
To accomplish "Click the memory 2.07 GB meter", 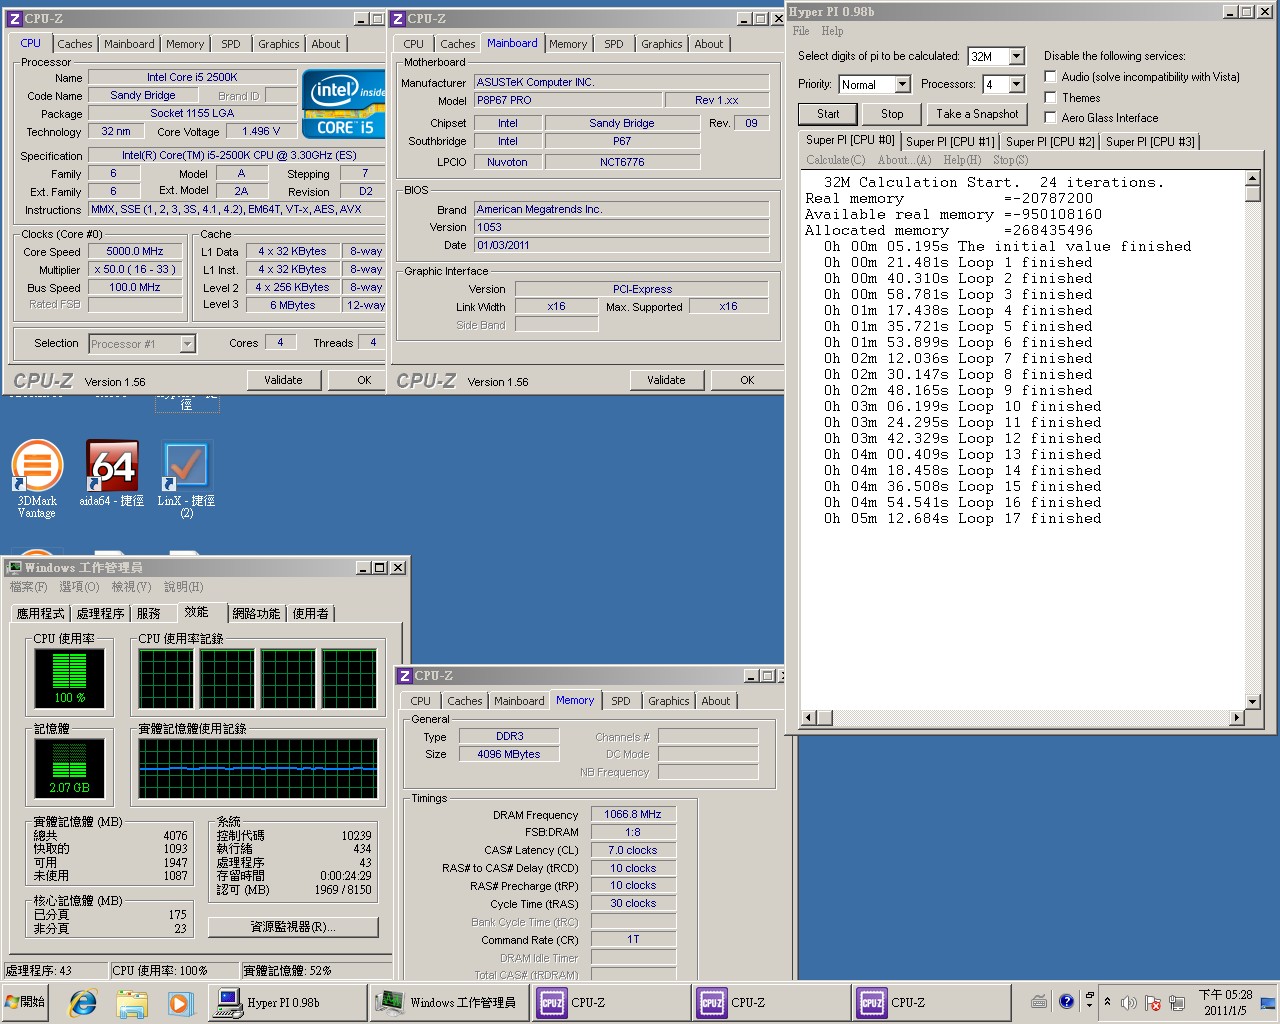I will pyautogui.click(x=69, y=768).
